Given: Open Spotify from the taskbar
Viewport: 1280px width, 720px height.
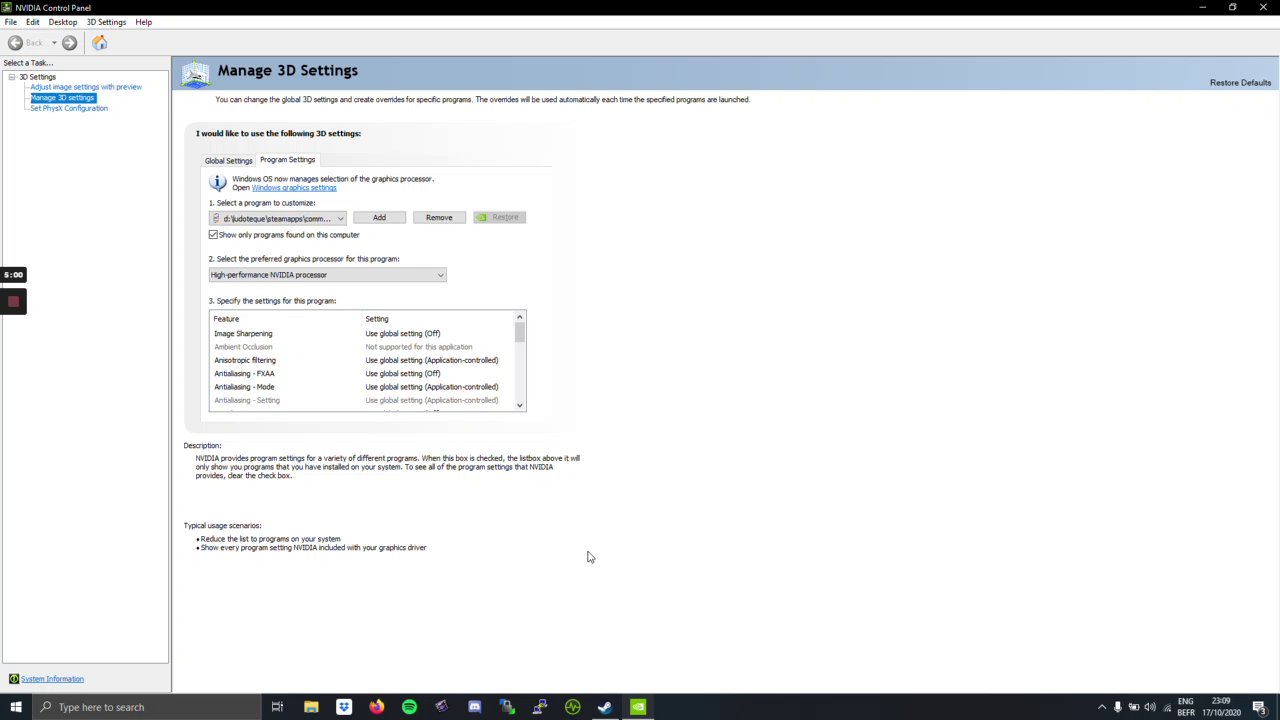Looking at the screenshot, I should point(409,707).
